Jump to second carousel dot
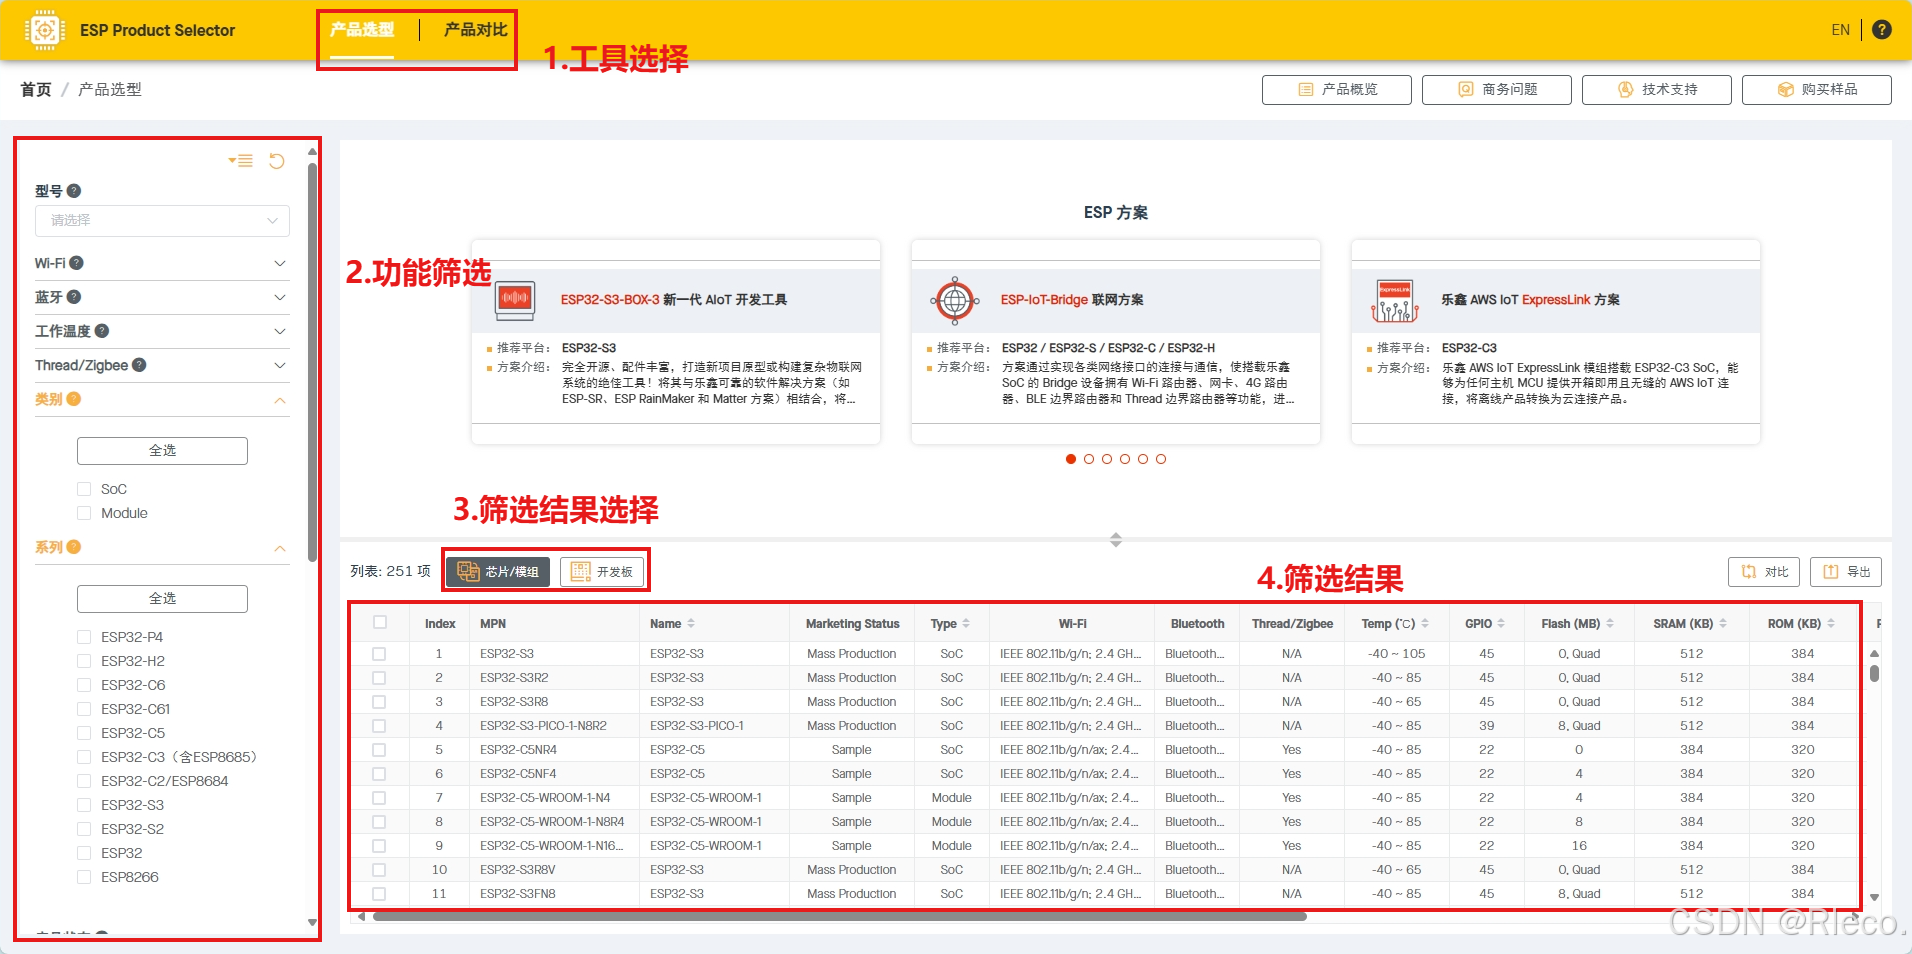1912x954 pixels. point(1089,459)
